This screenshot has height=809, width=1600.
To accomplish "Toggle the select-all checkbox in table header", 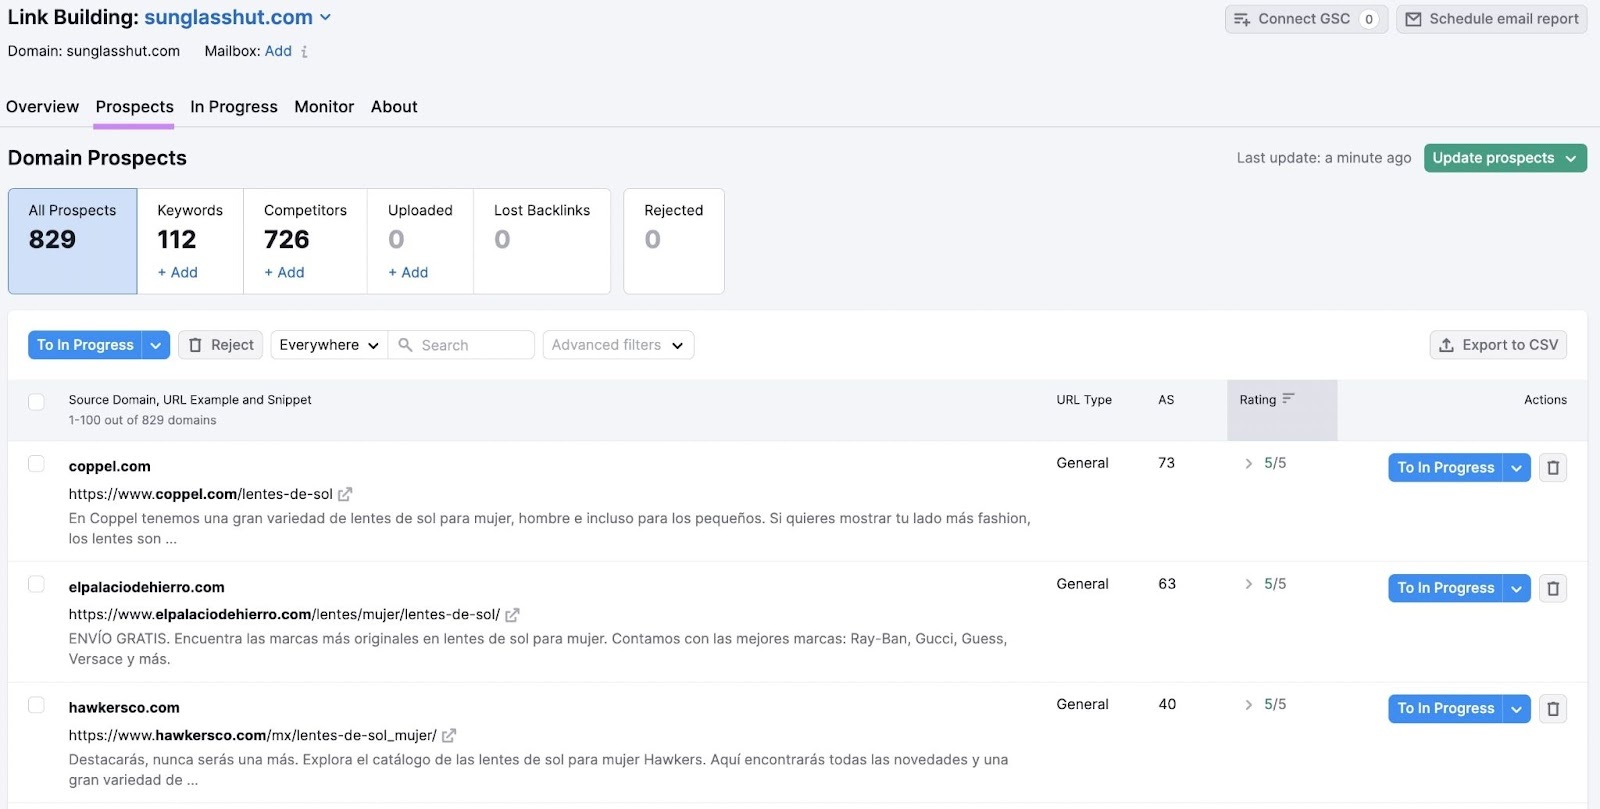I will pos(36,402).
